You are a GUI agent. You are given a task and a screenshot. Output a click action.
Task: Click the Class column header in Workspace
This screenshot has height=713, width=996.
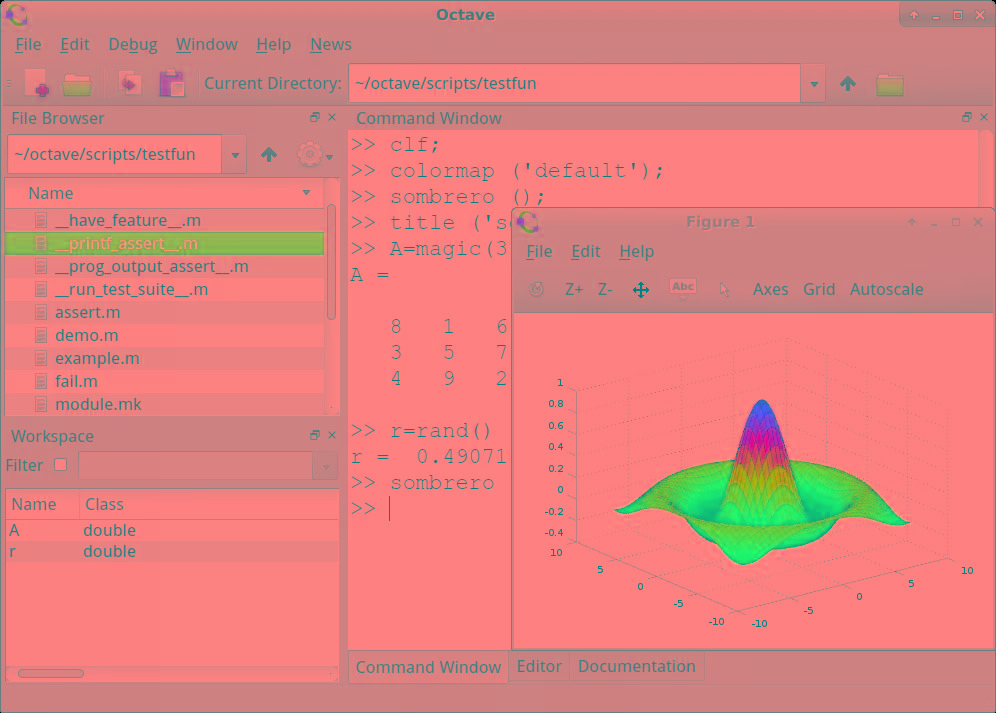pyautogui.click(x=209, y=504)
